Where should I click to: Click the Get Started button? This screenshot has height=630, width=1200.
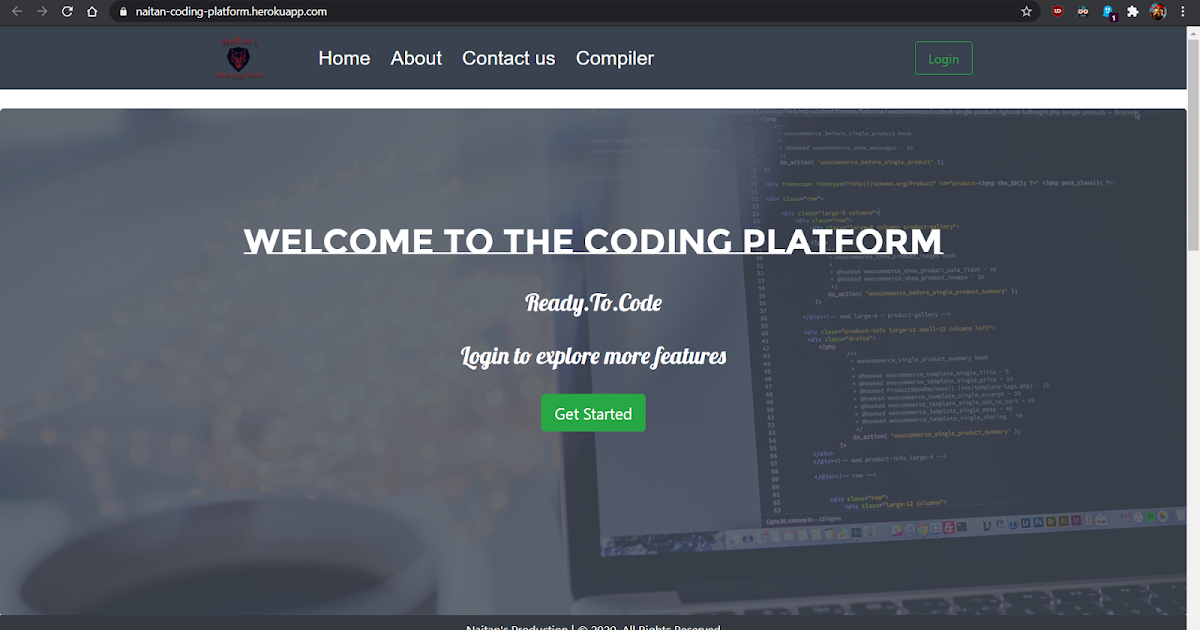point(593,412)
